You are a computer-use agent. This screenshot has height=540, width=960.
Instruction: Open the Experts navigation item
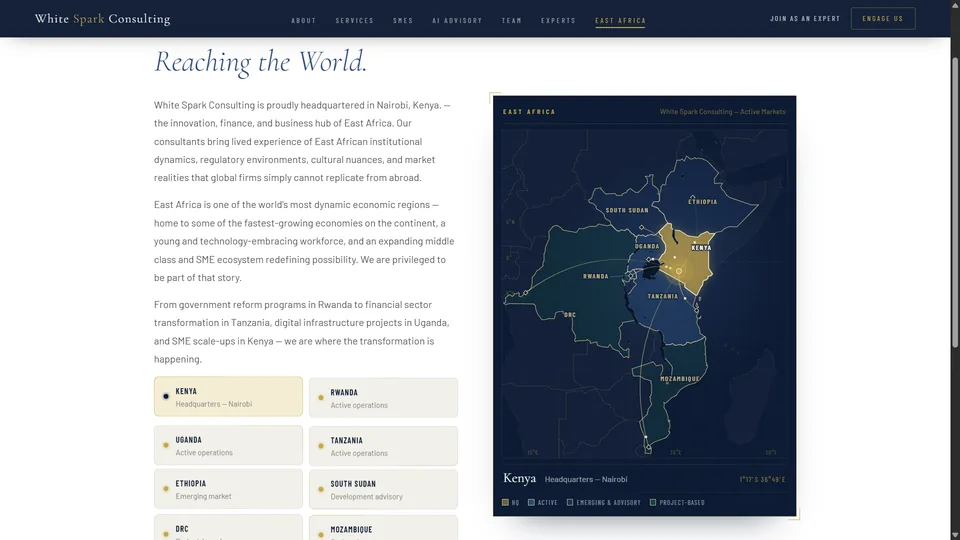pos(558,20)
